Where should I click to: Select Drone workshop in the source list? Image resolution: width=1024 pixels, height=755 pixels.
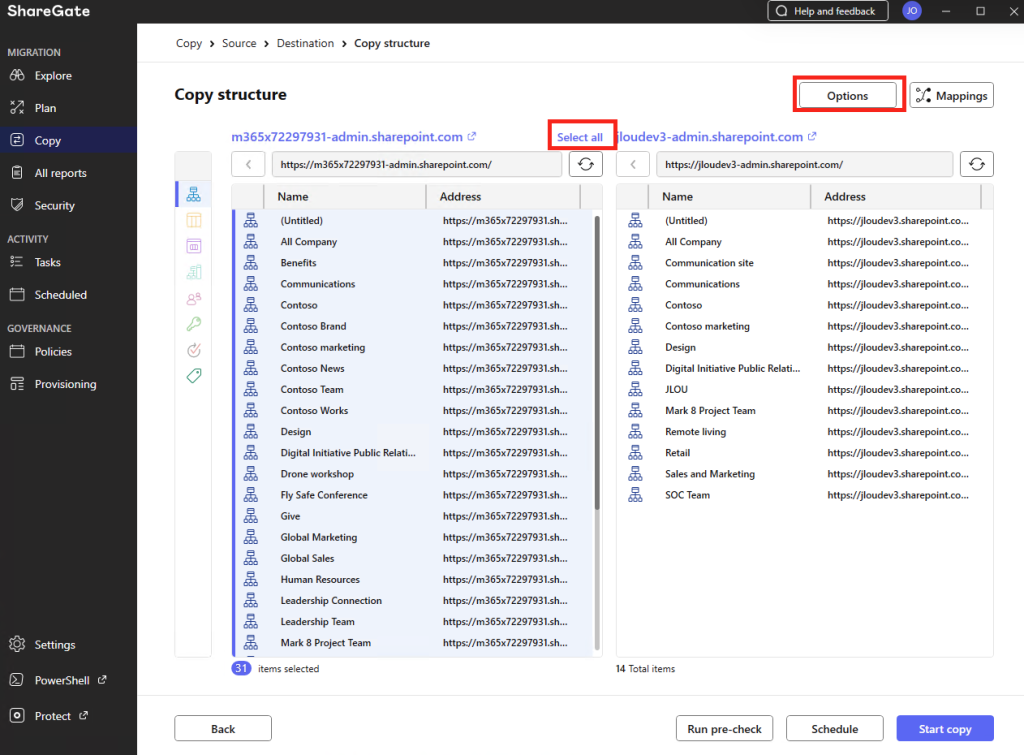point(413,474)
